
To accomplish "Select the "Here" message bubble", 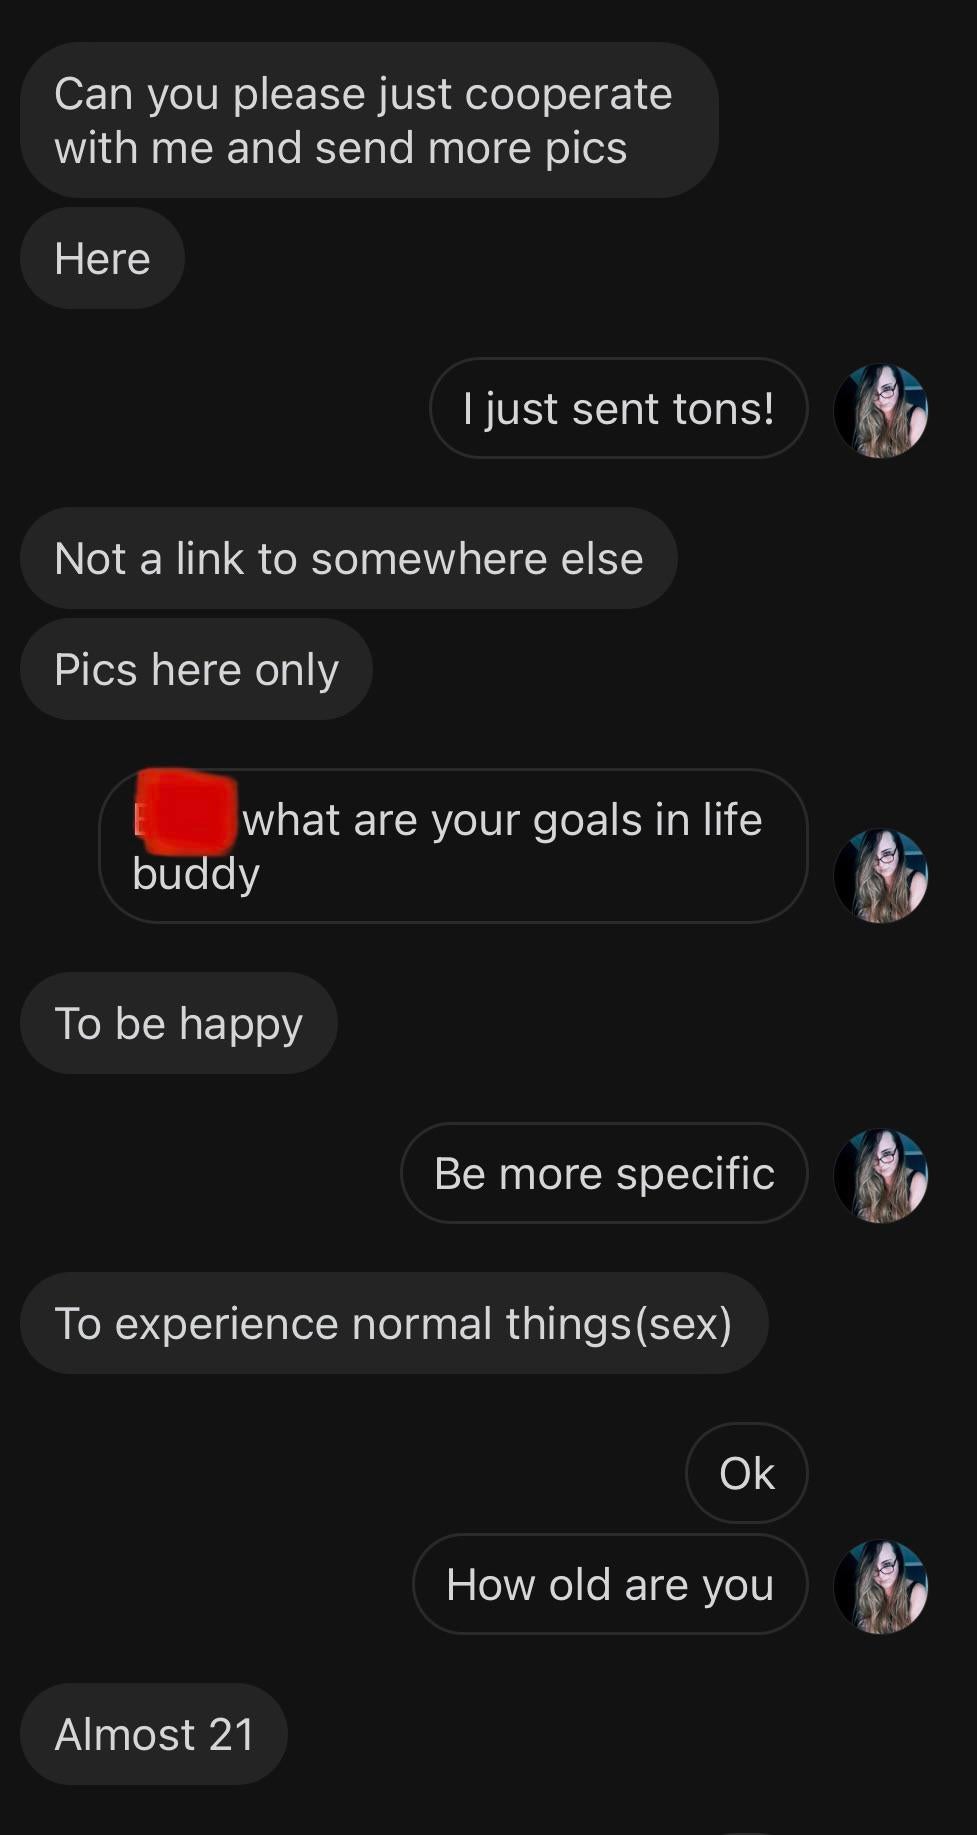I will click(102, 259).
